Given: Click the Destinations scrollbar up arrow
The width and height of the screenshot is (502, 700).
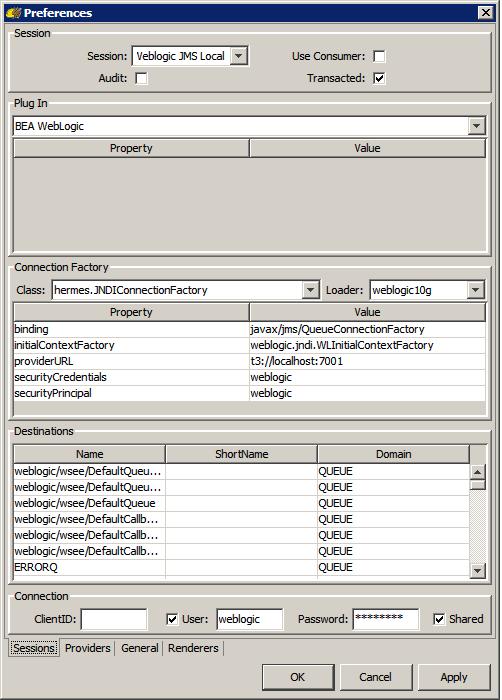Looking at the screenshot, I should pos(478,471).
